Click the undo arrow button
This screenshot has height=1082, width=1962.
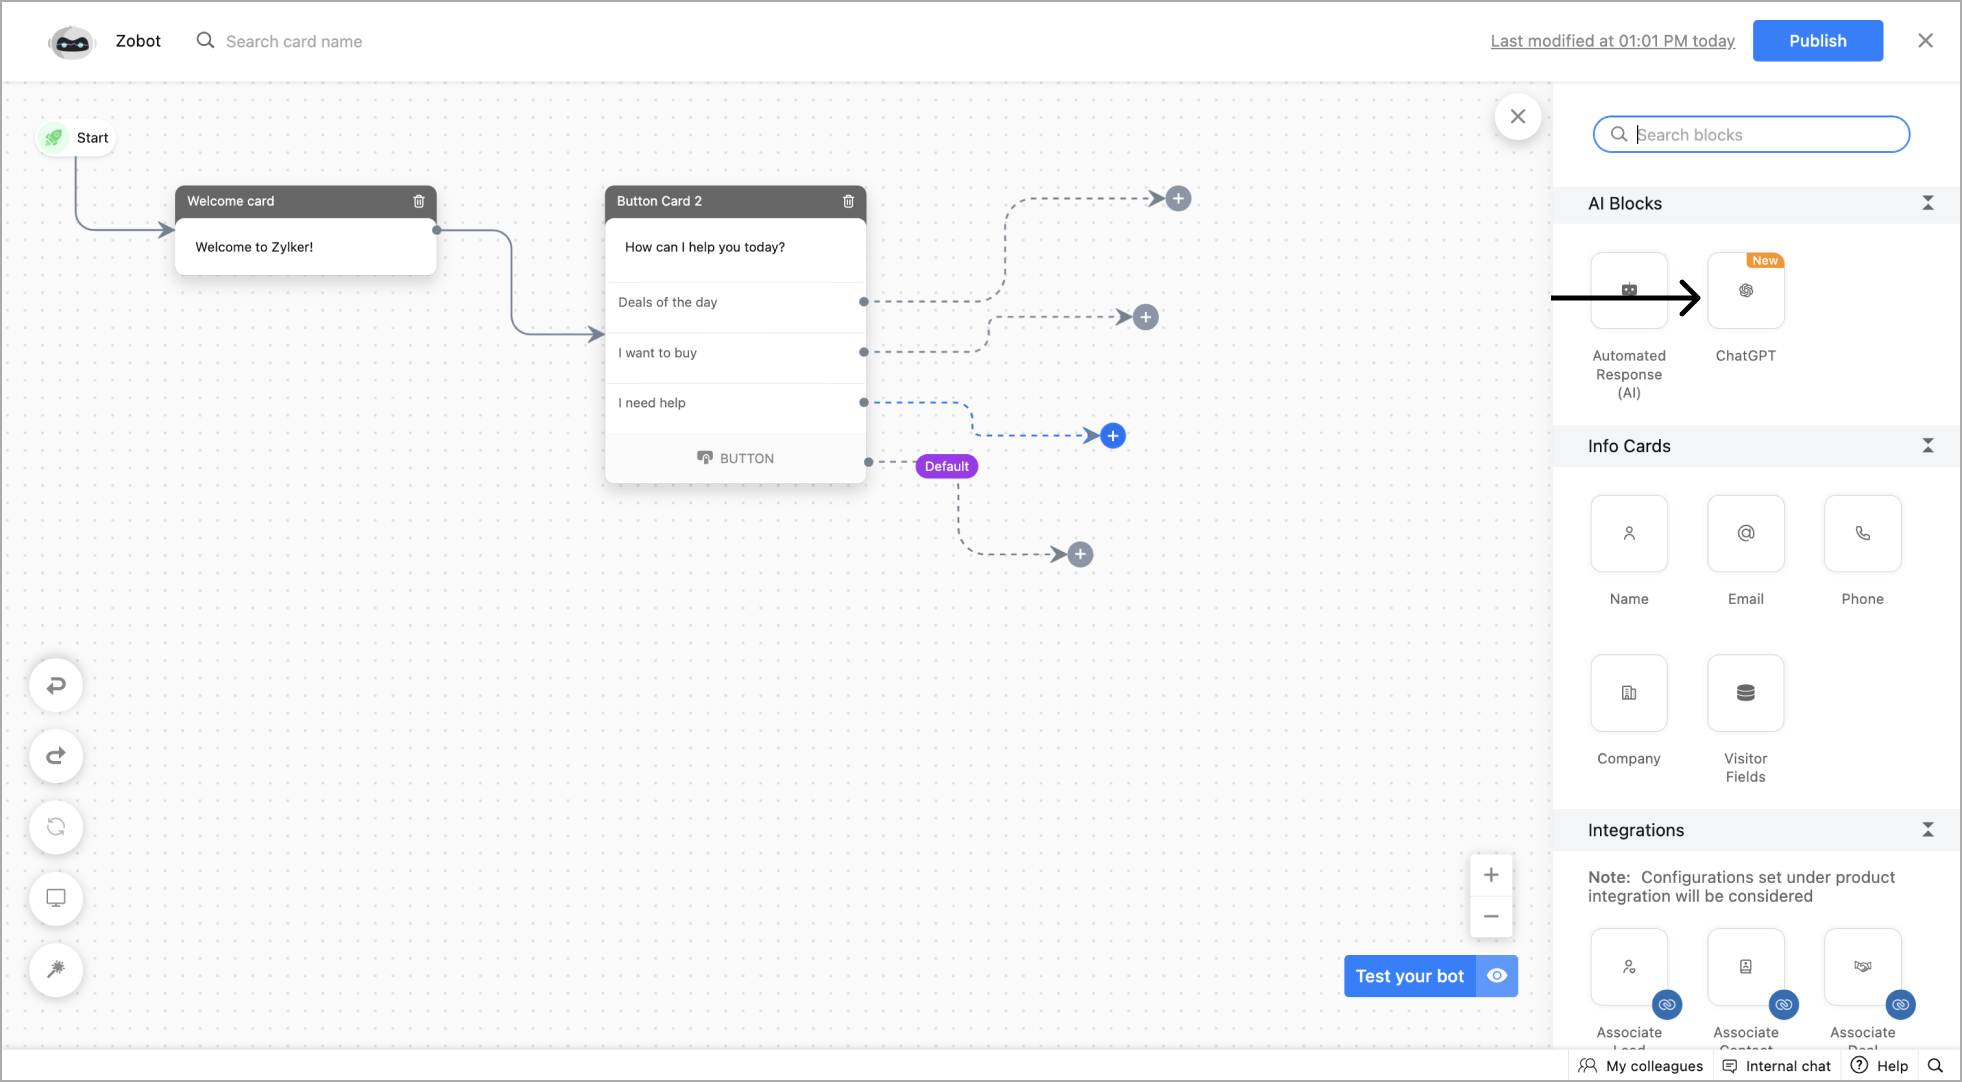[x=56, y=685]
